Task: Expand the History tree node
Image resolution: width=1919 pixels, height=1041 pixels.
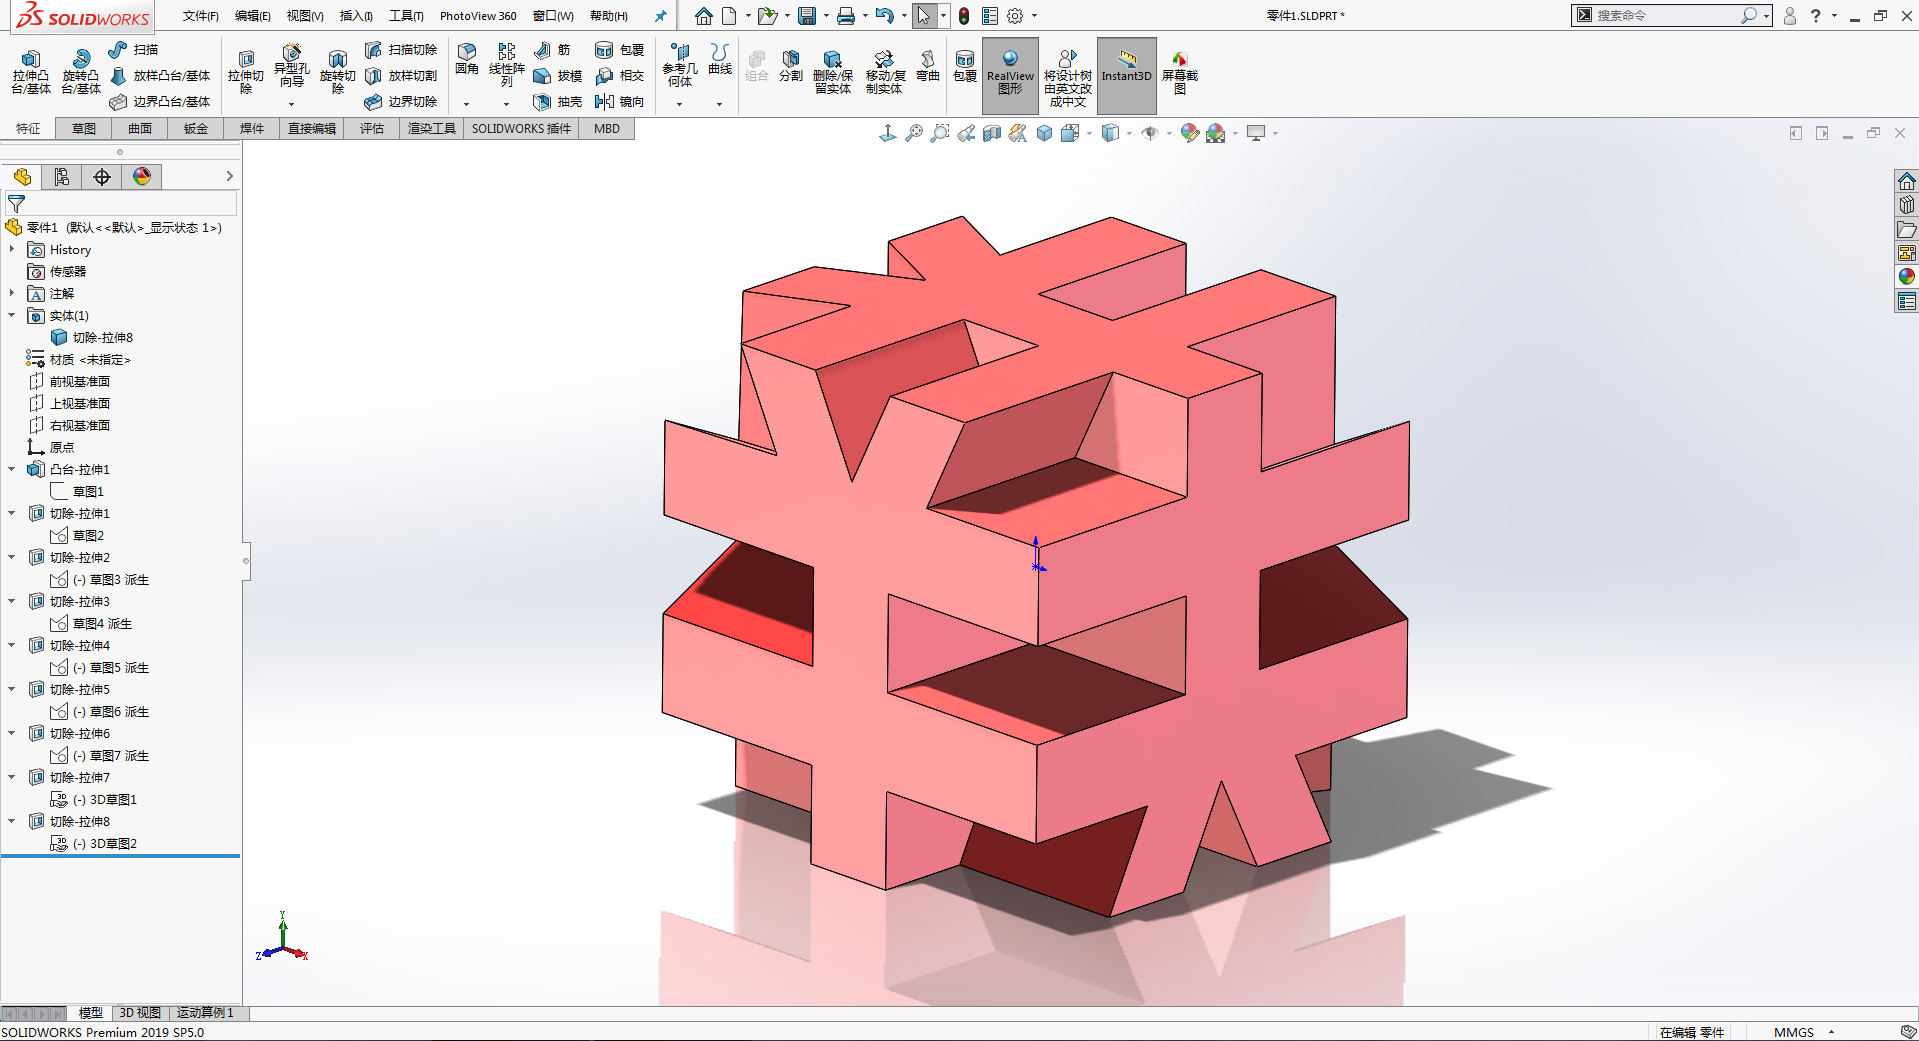Action: pos(12,250)
